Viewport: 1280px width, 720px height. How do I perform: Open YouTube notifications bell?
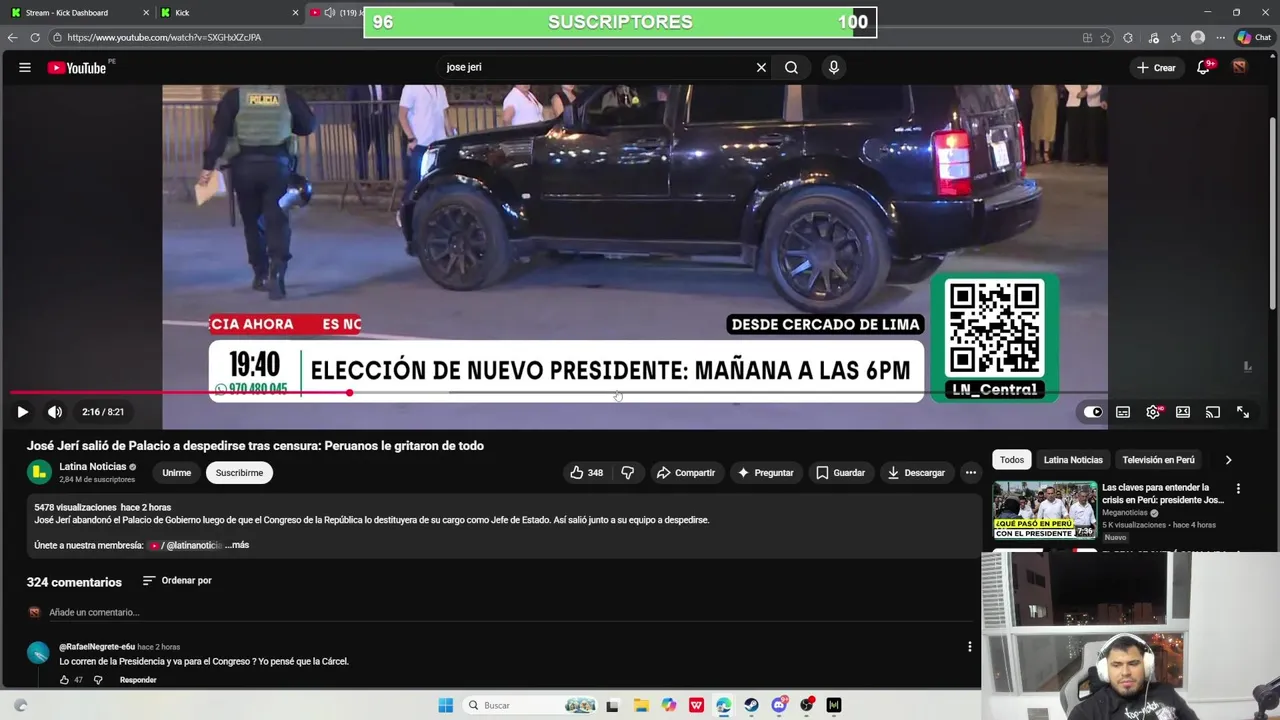pos(1204,67)
